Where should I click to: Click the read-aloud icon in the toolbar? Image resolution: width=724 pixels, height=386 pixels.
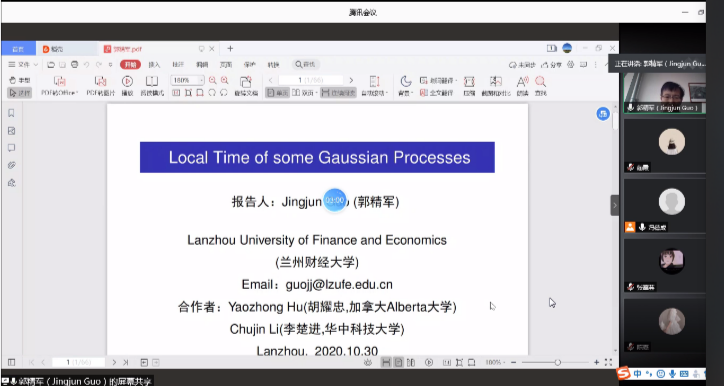tap(522, 86)
